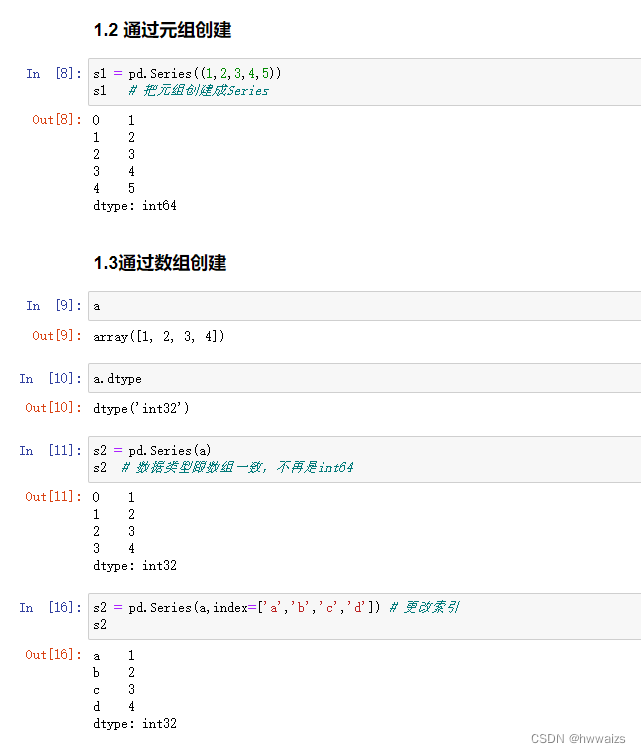Image resolution: width=641 pixels, height=753 pixels.
Task: Click row 'a 1' in Out[16]
Action: click(114, 656)
